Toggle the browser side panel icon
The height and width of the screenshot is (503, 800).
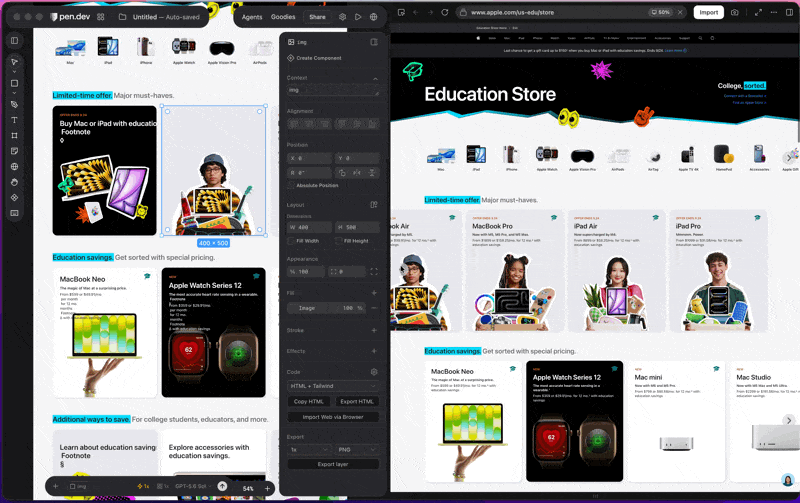click(789, 12)
